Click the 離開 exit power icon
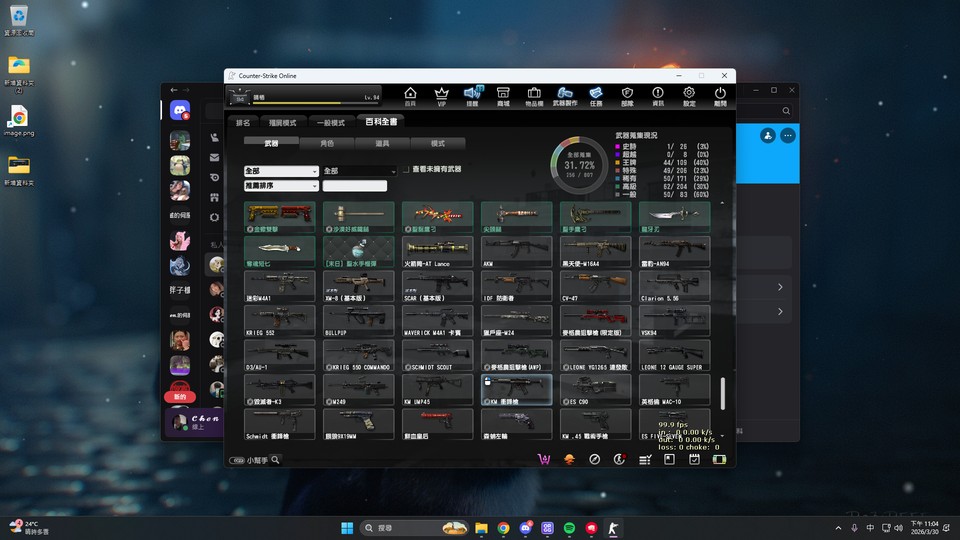The height and width of the screenshot is (540, 960). (720, 95)
